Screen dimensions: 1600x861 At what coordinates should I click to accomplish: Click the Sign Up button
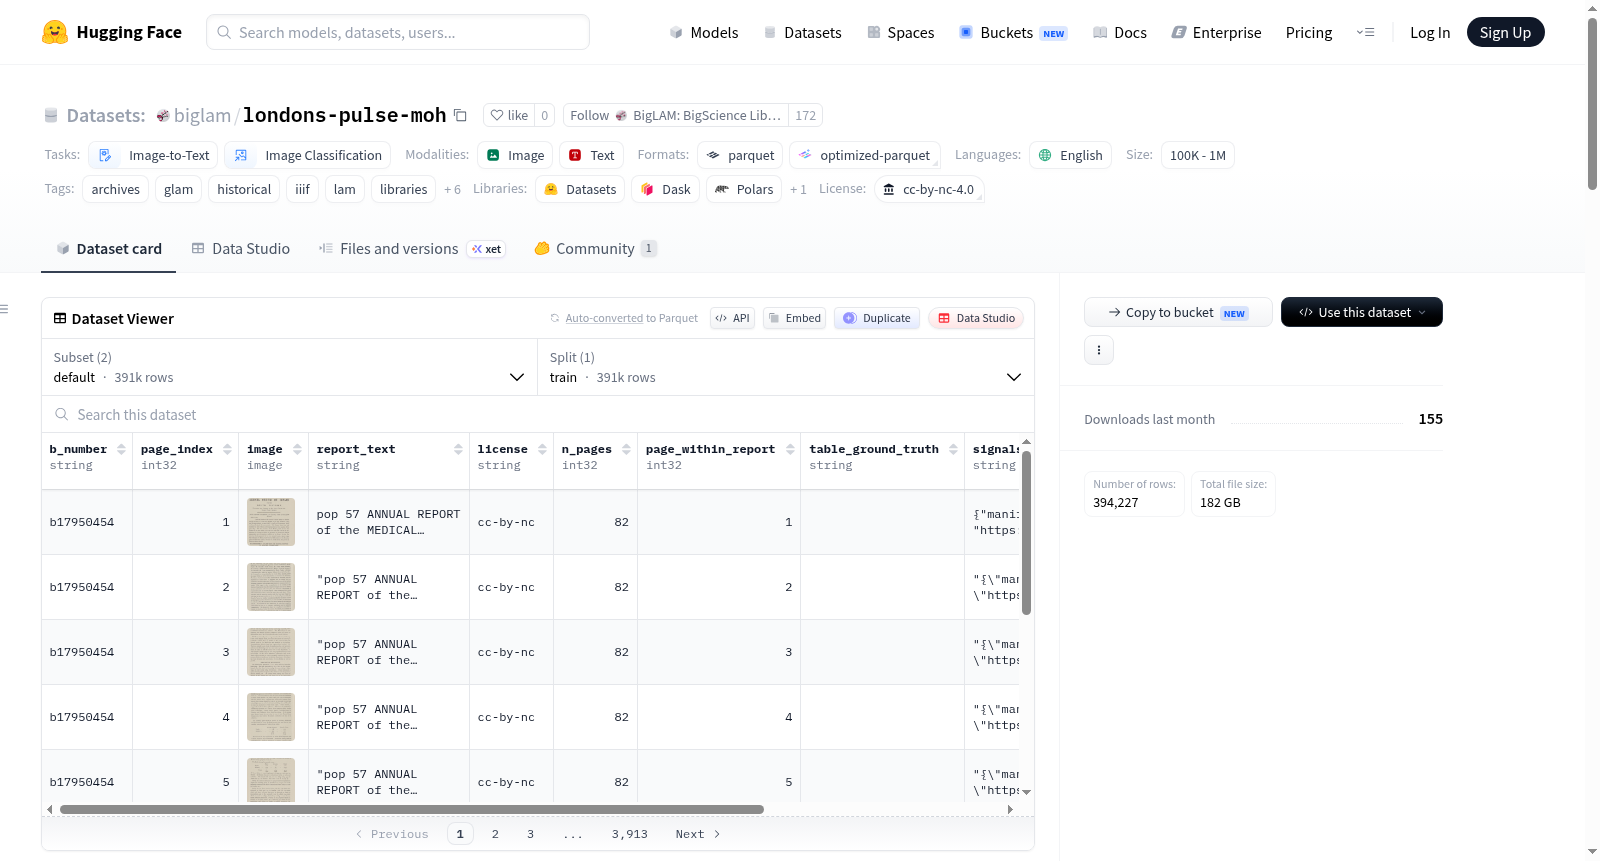click(1505, 32)
